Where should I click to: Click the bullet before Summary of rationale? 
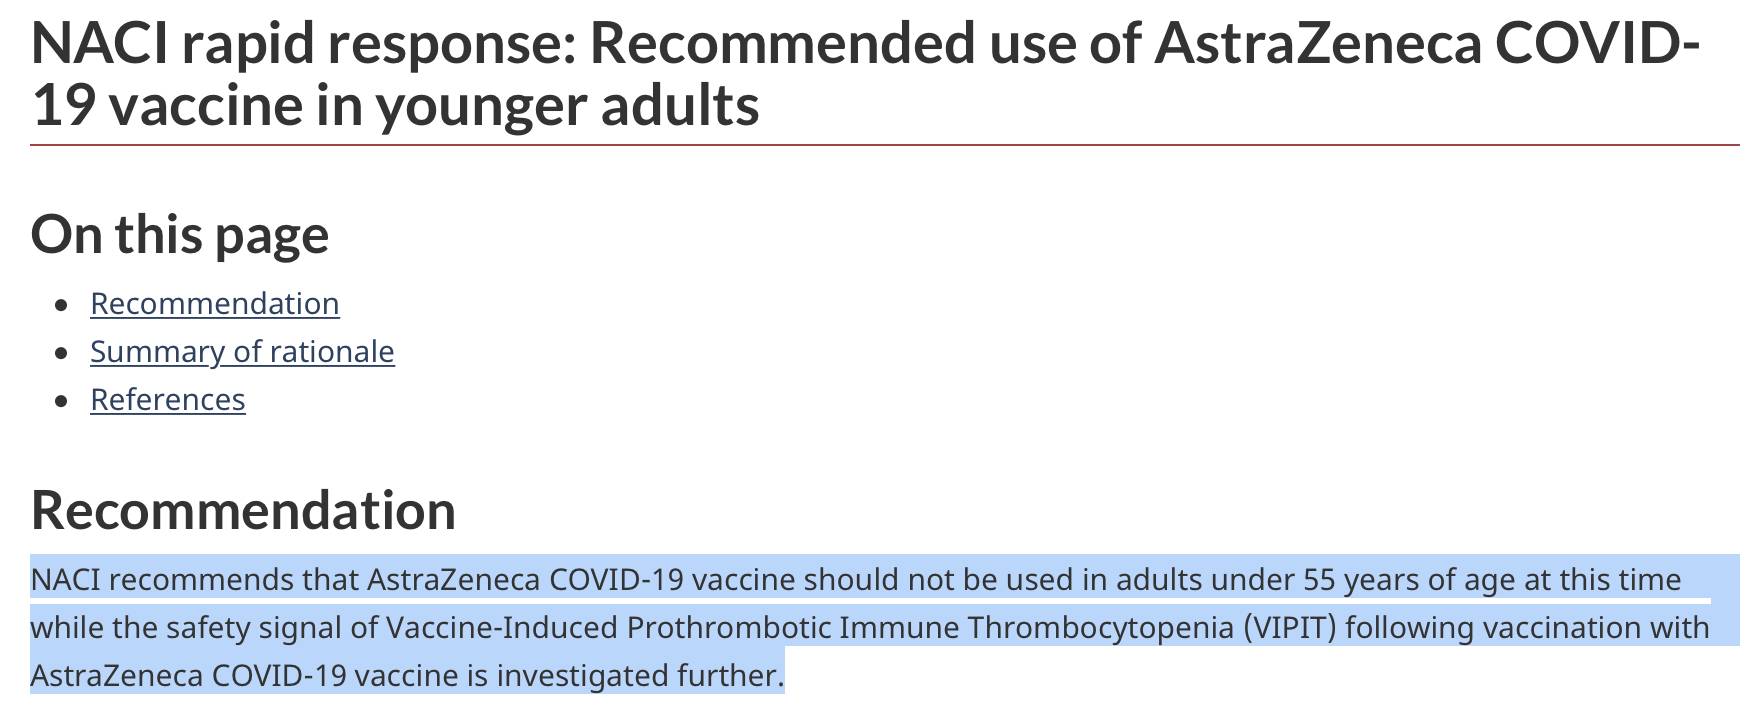(x=63, y=352)
